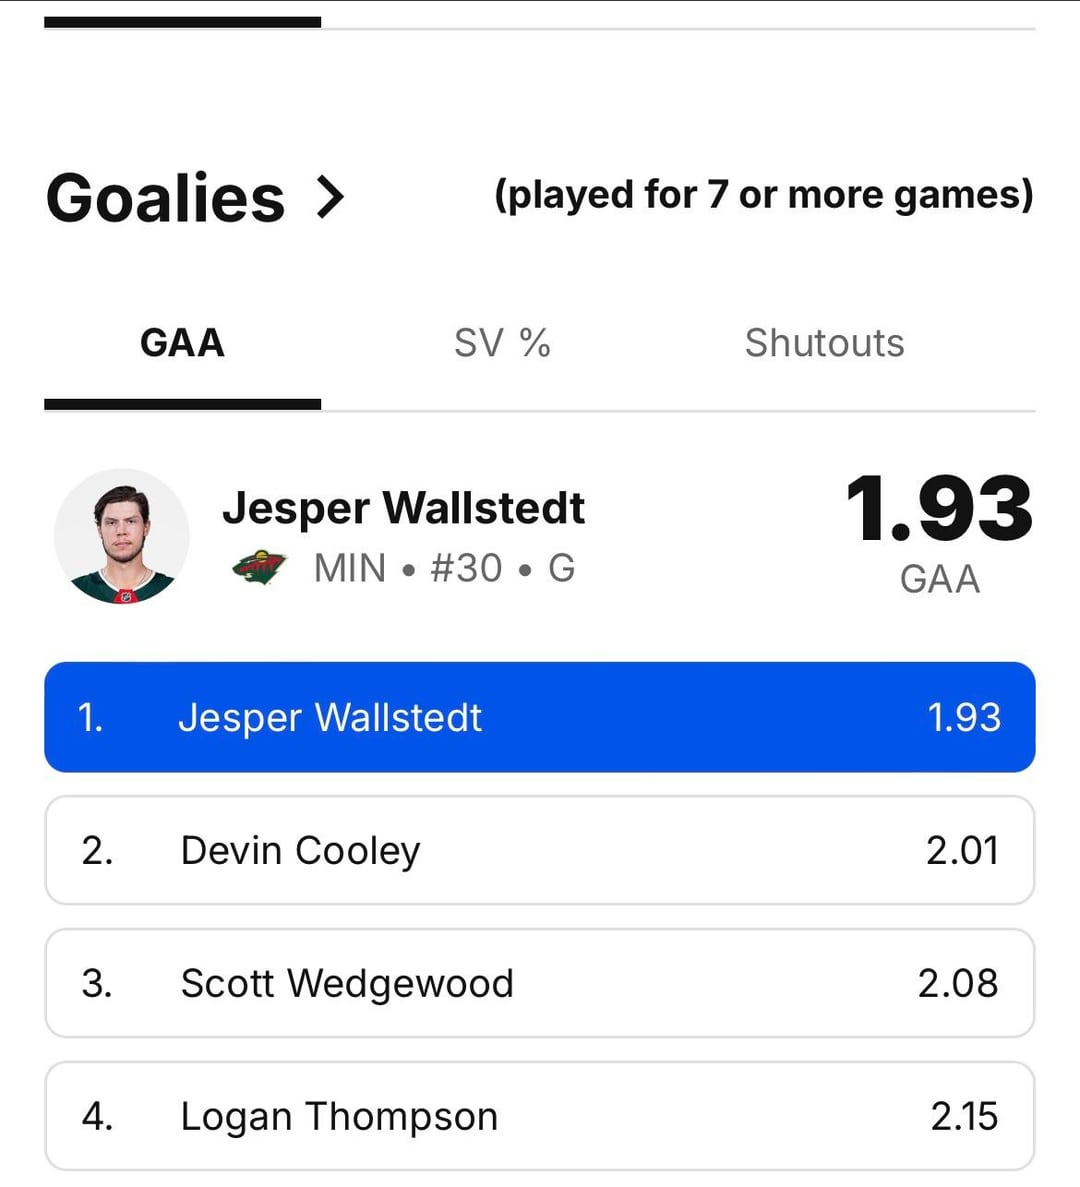Select the GAA tab
1080x1187 pixels.
(182, 343)
